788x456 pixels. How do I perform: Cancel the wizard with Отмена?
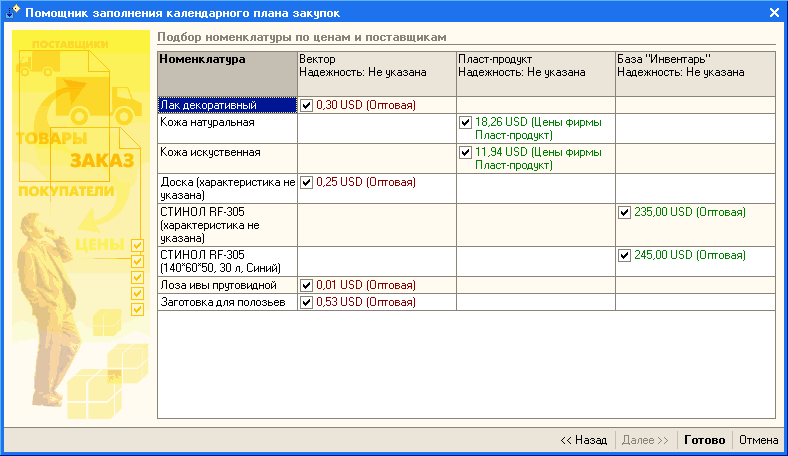coord(758,440)
